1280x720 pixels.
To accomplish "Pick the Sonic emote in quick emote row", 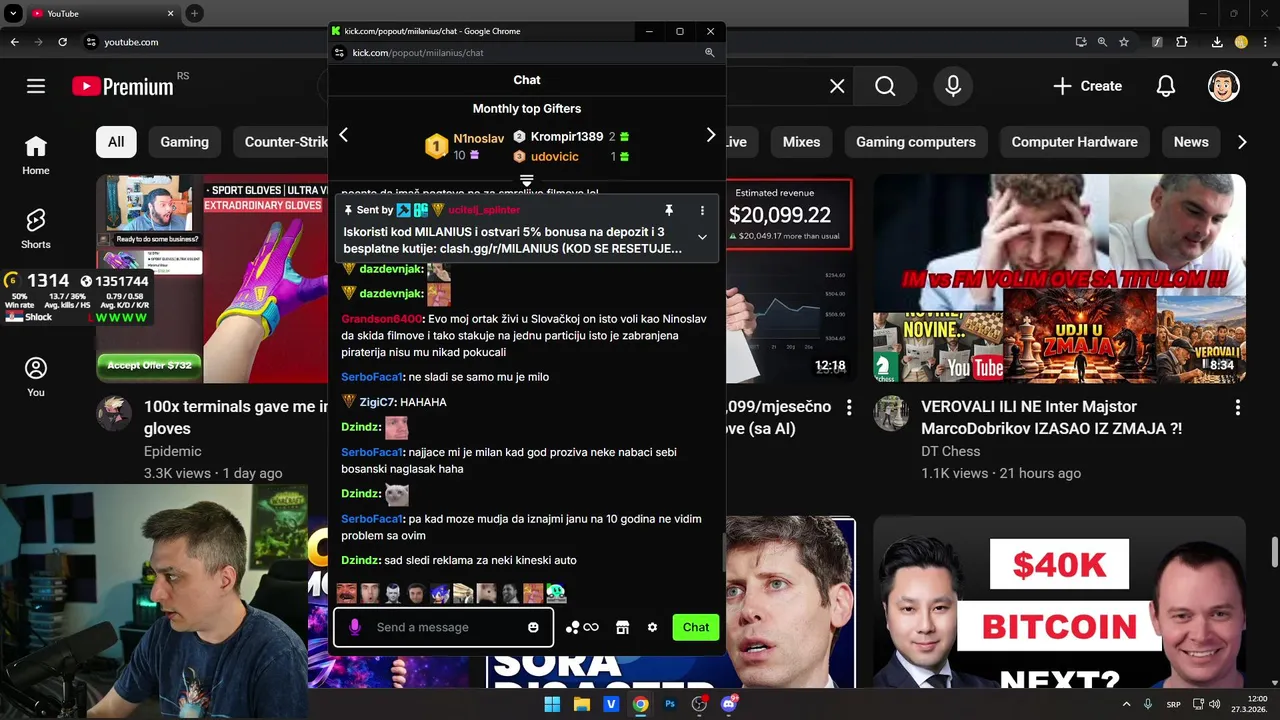I will [440, 593].
